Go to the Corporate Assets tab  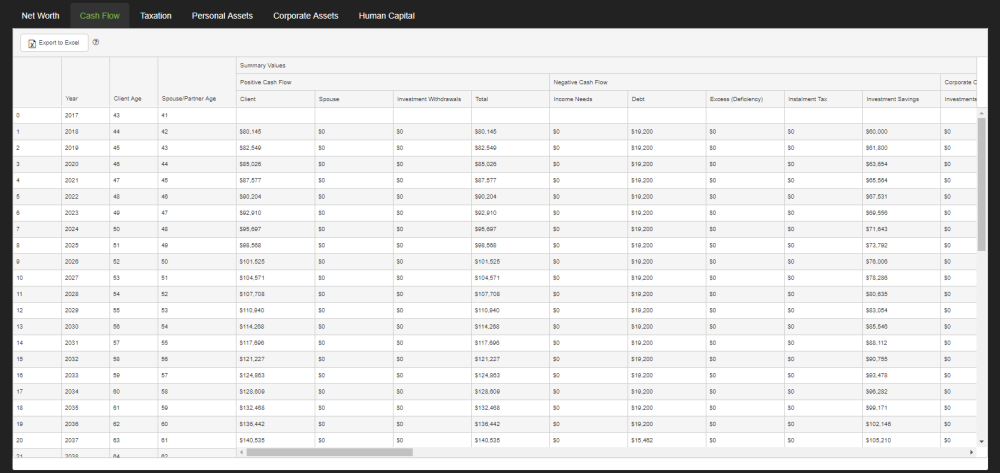click(x=306, y=16)
